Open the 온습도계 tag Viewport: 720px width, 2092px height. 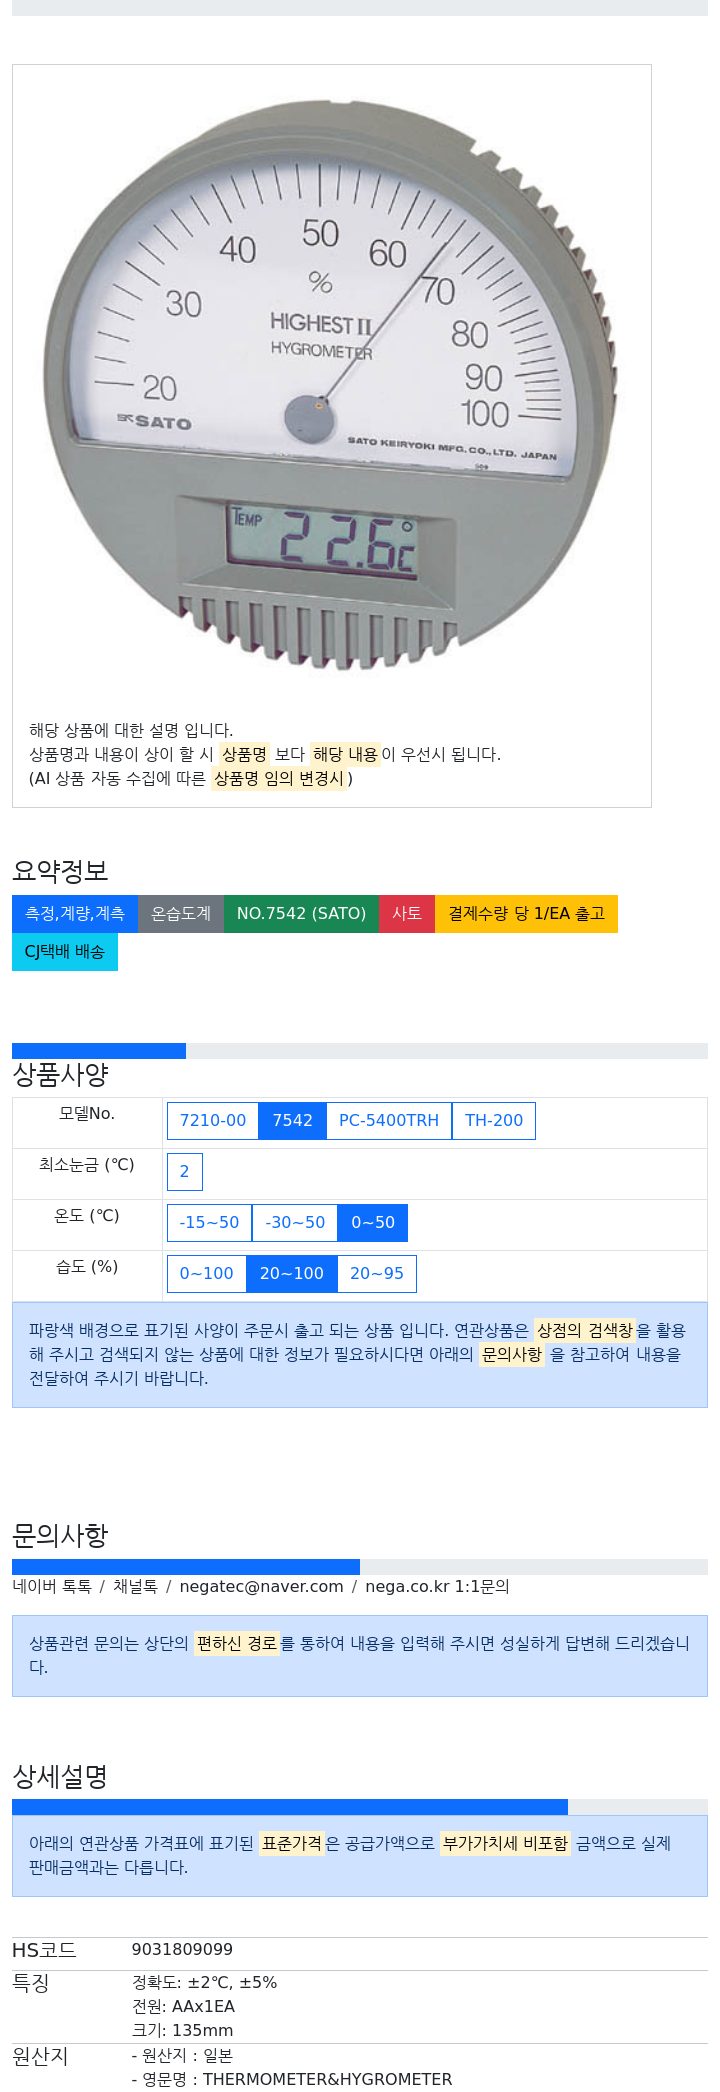click(x=181, y=914)
